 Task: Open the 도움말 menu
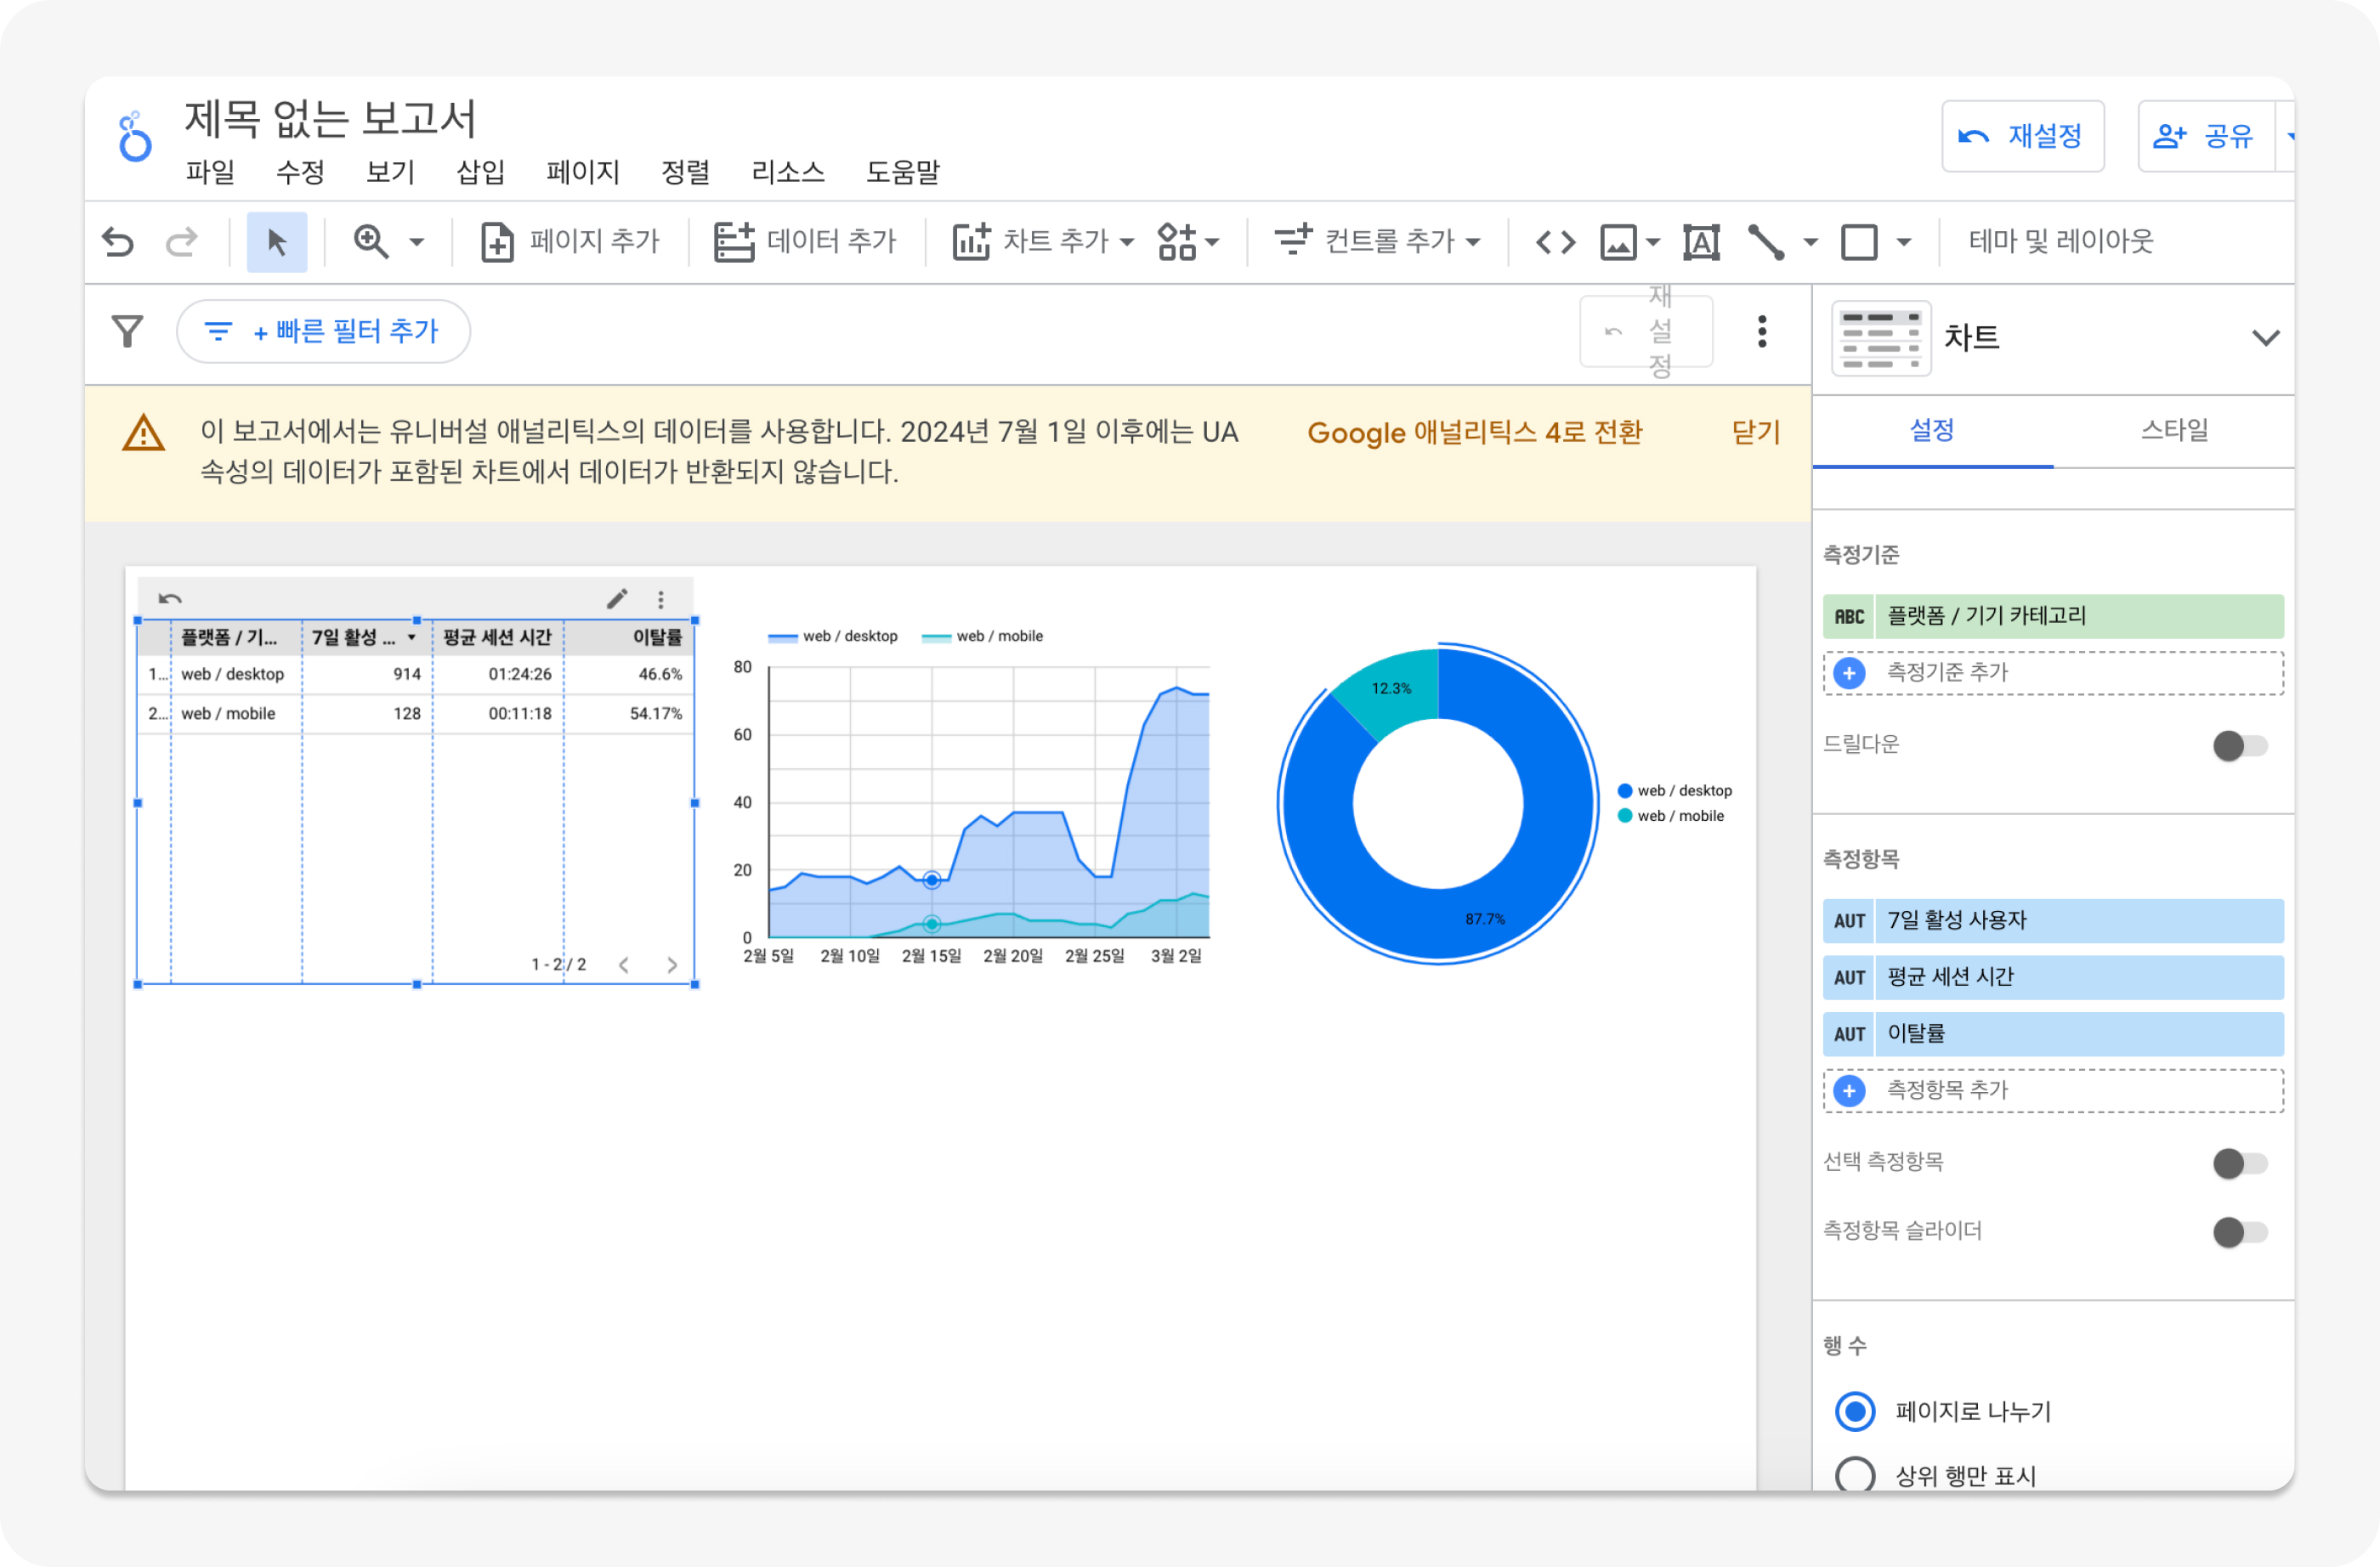coord(902,172)
